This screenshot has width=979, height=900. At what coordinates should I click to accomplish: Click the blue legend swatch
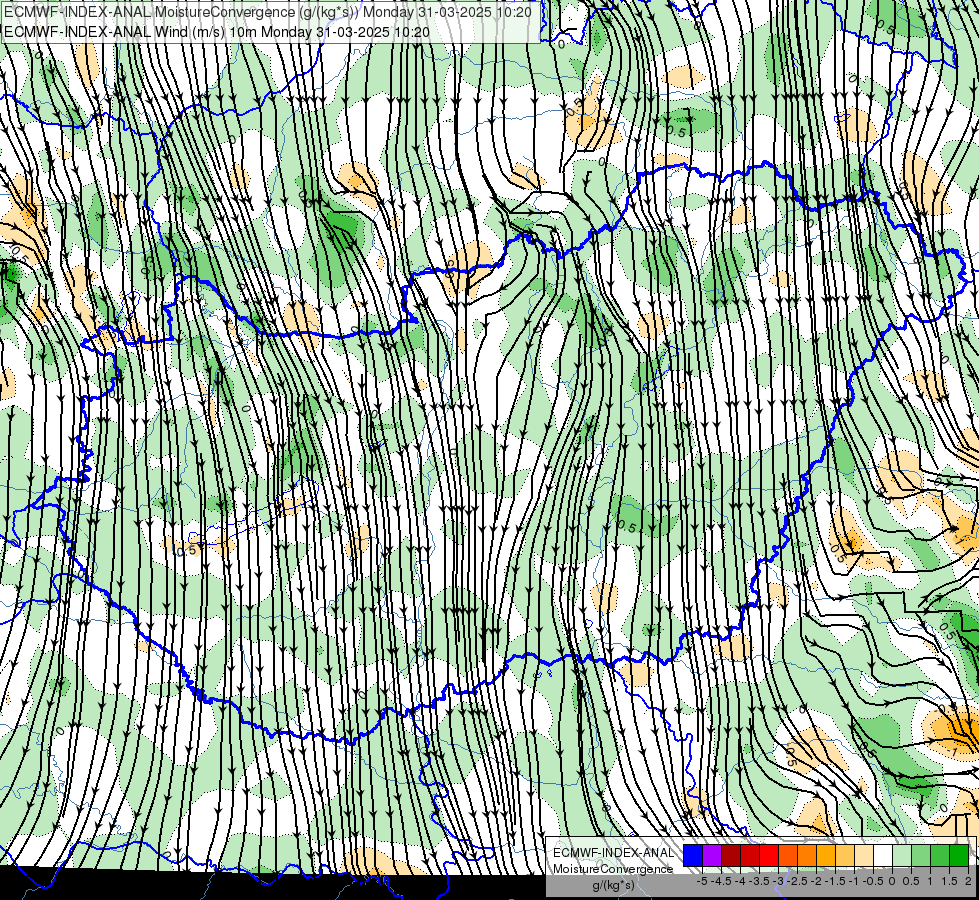coord(693,855)
